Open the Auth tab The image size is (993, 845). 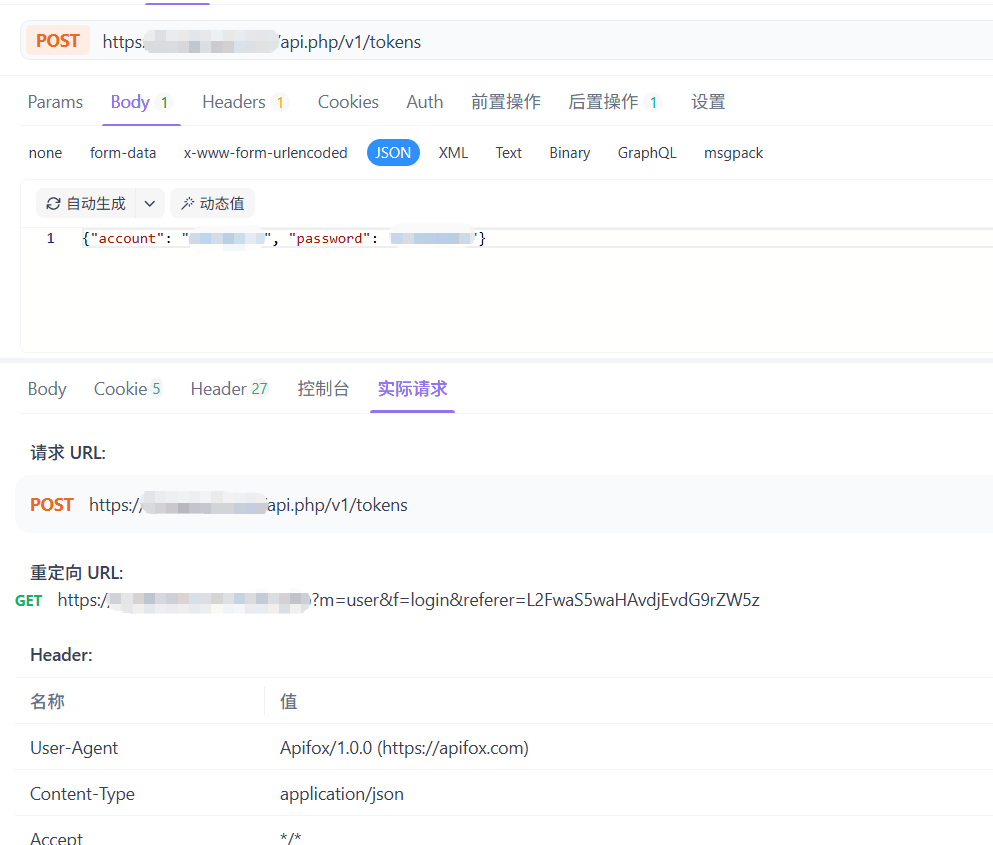pos(424,102)
